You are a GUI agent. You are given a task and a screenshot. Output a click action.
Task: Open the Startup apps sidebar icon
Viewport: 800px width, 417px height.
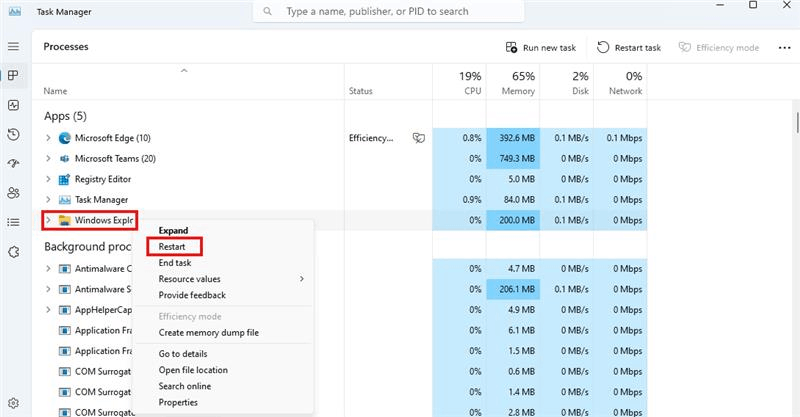pos(13,164)
